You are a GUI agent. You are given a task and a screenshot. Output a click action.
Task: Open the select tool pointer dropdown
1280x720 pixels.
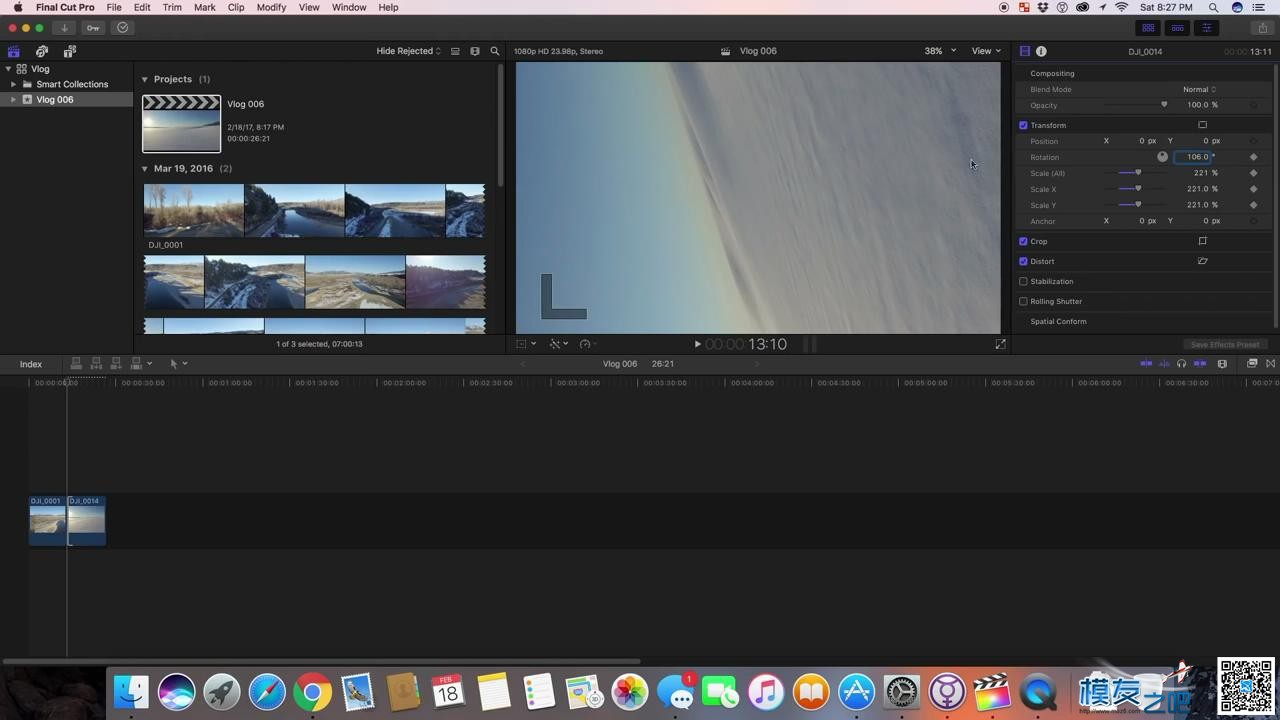pos(178,364)
